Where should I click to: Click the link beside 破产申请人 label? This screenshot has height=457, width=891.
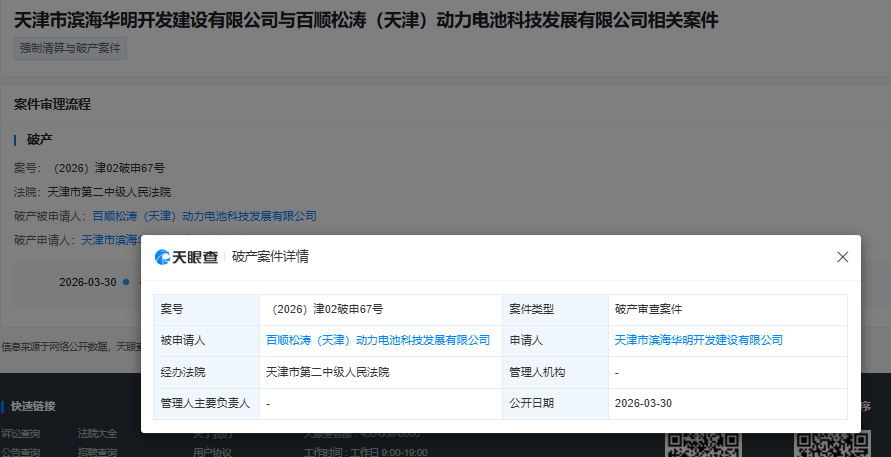(110, 240)
